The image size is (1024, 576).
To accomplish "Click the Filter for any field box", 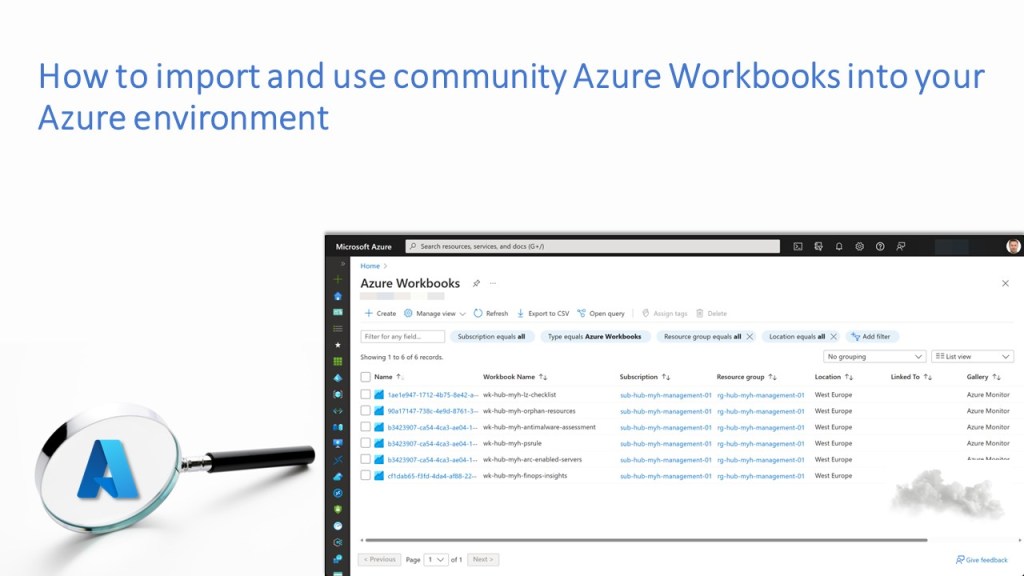I will (402, 337).
